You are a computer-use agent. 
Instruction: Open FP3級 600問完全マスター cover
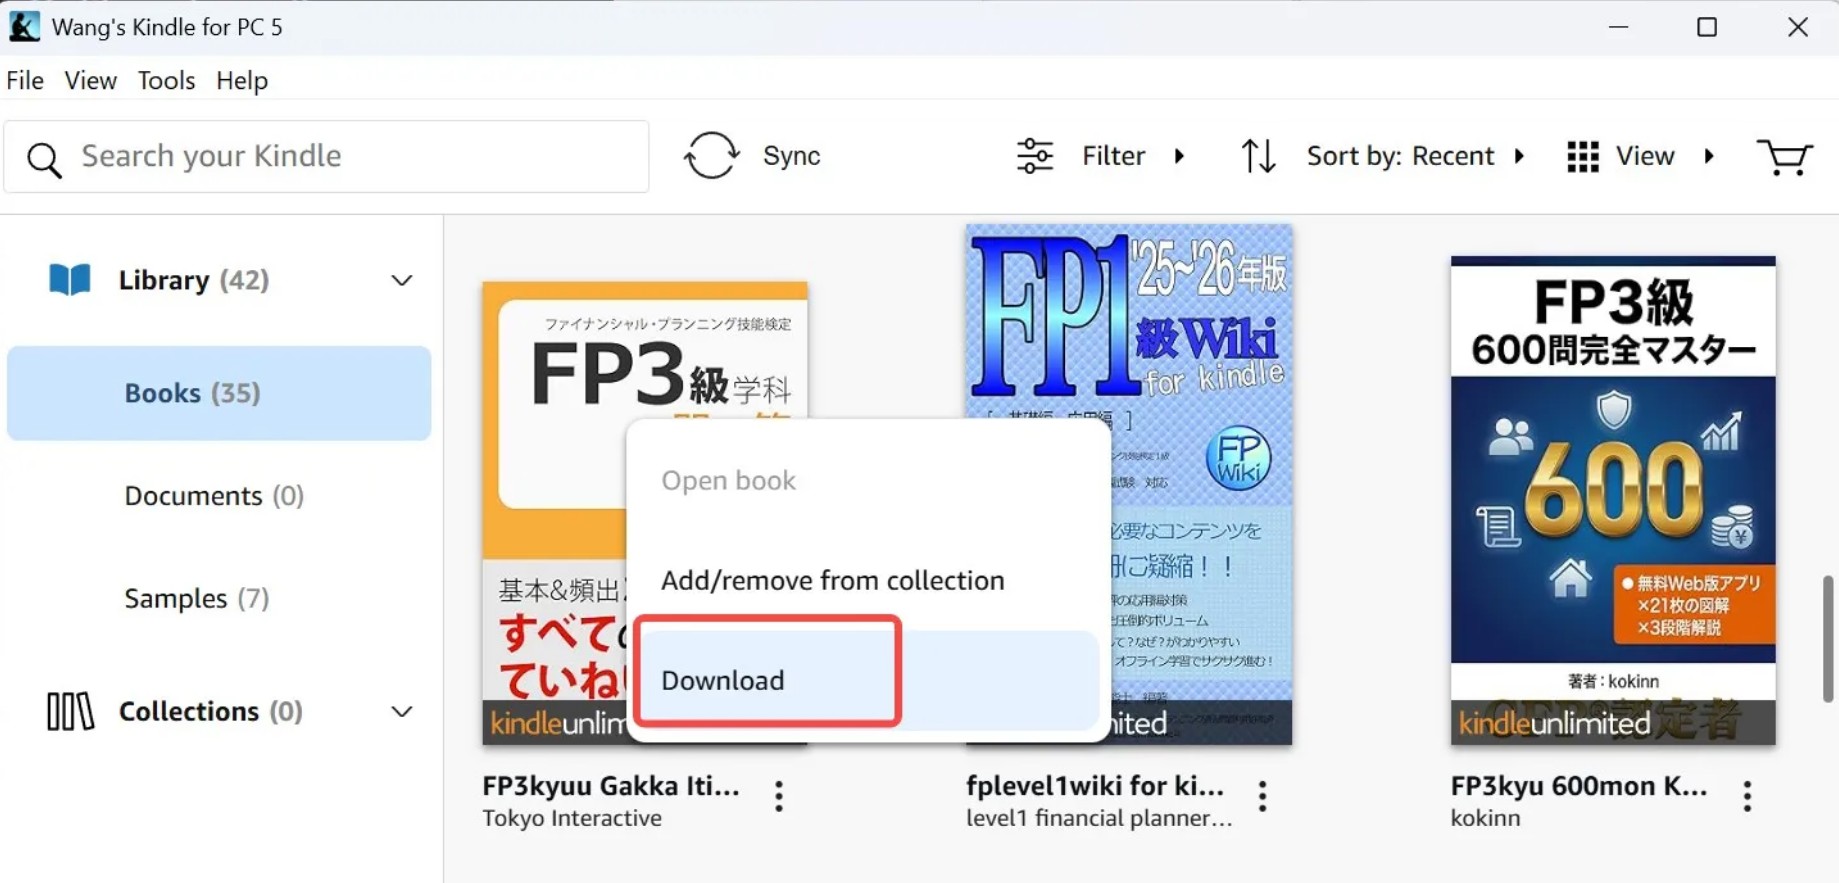[1613, 500]
